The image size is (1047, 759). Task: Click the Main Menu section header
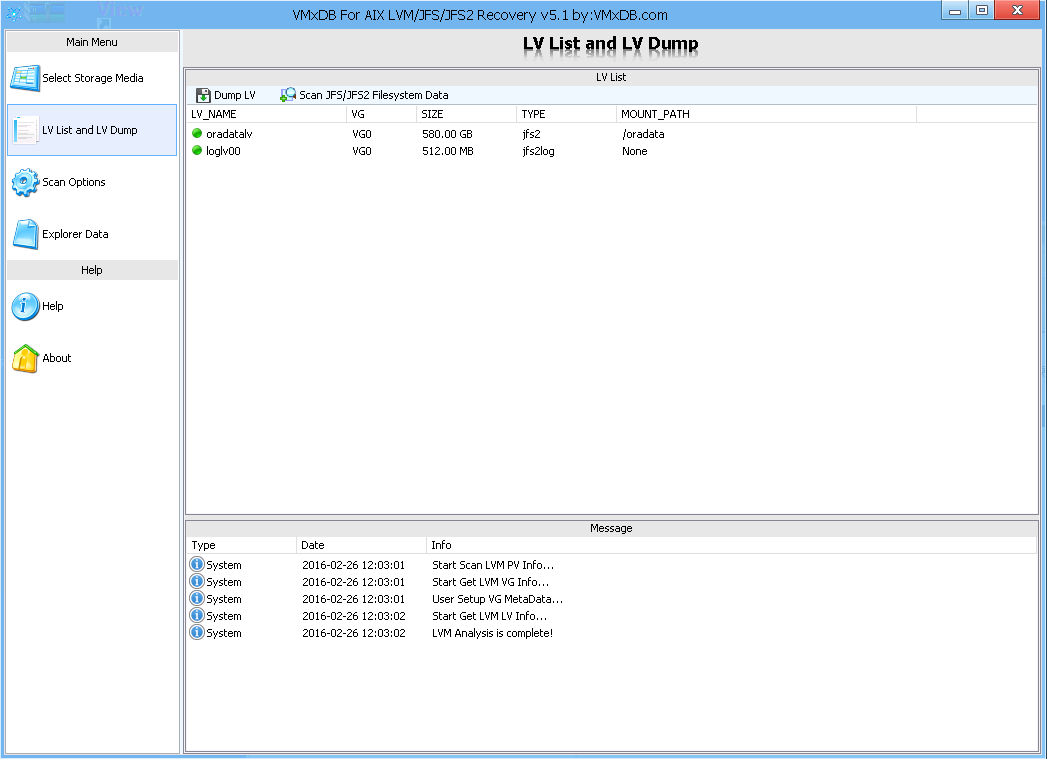(92, 42)
